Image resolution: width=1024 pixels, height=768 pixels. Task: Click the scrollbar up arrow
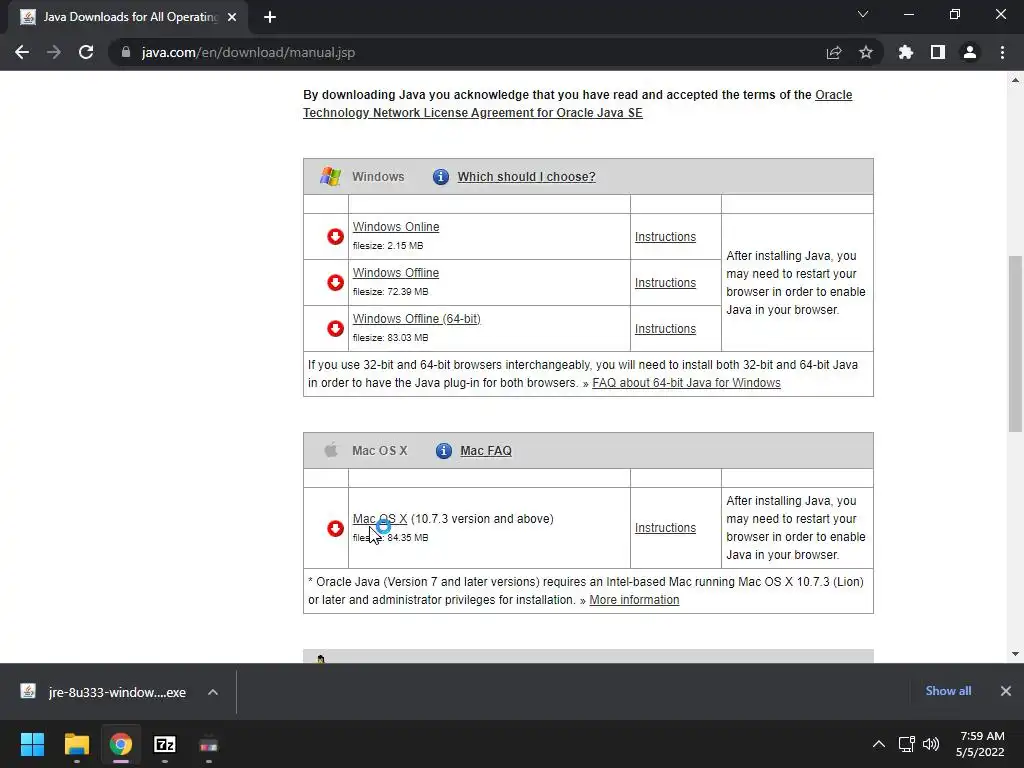click(1015, 80)
